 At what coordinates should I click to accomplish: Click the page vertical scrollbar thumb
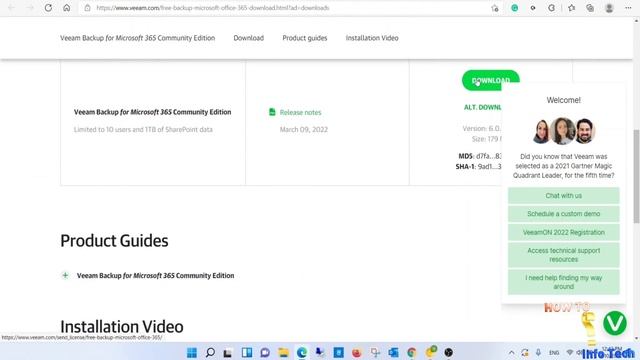(x=636, y=176)
